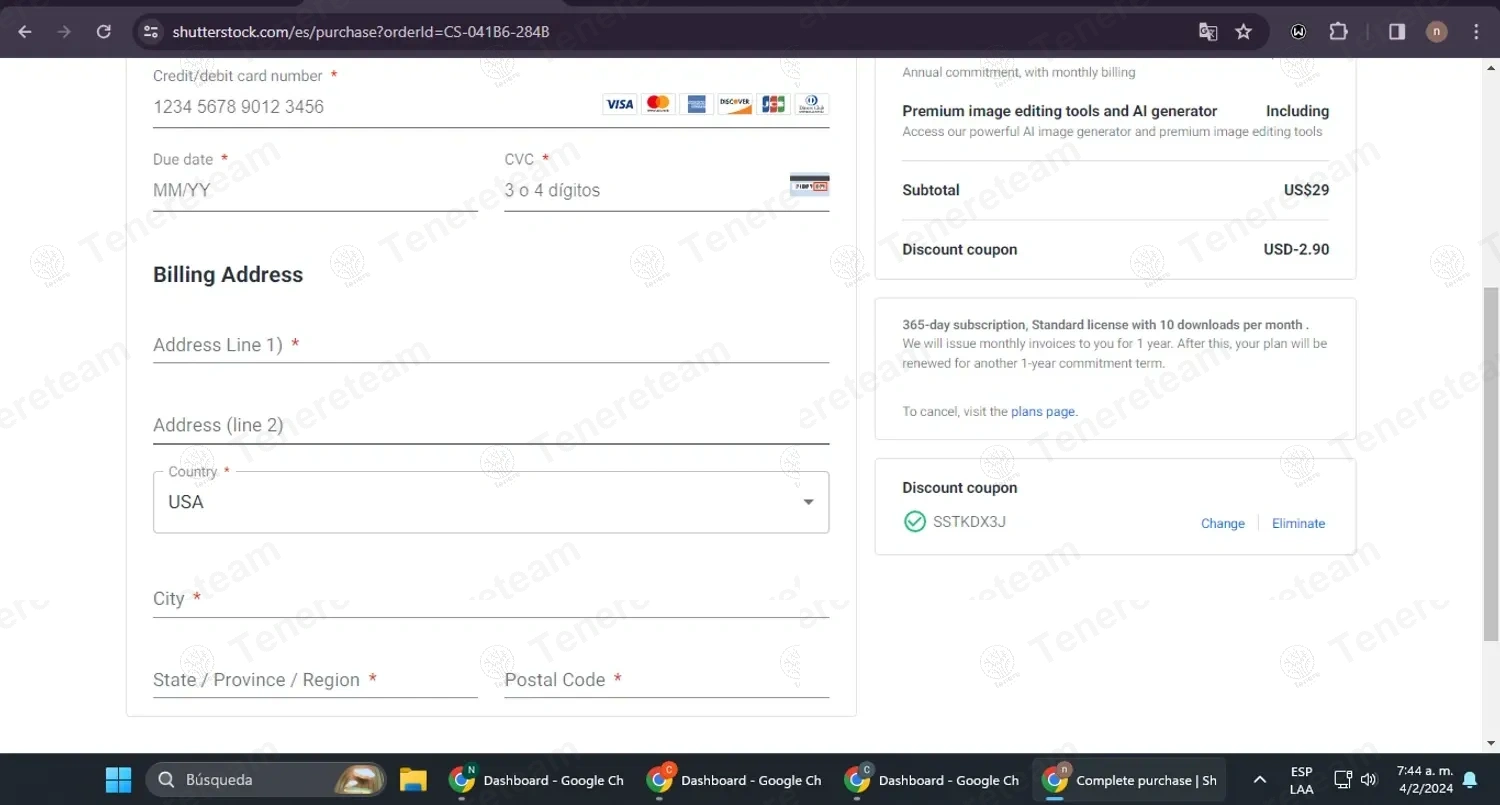1500x805 pixels.
Task: Reload the Shutterstock purchase page
Action: point(103,32)
